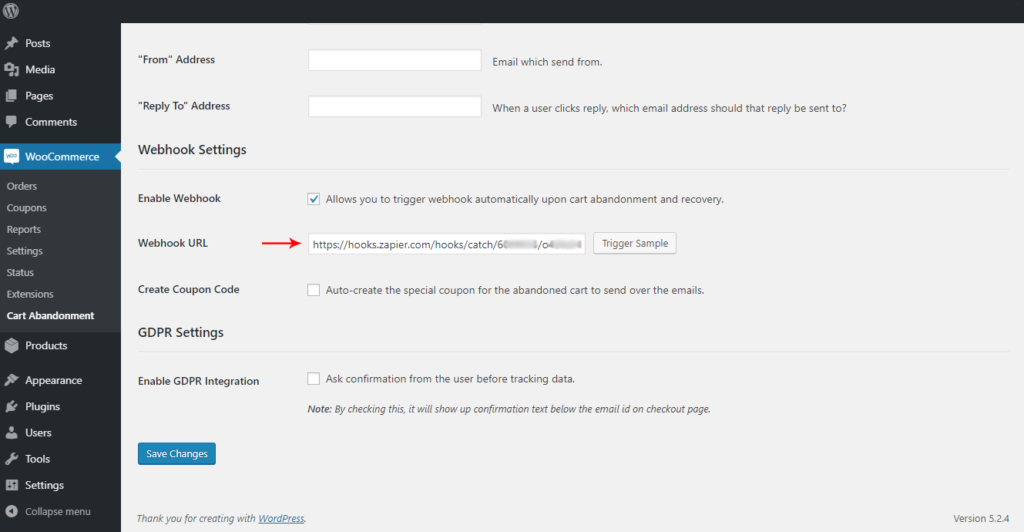Click the Appearance paintbrush icon
Screen dimensions: 1024x532
(x=11, y=380)
